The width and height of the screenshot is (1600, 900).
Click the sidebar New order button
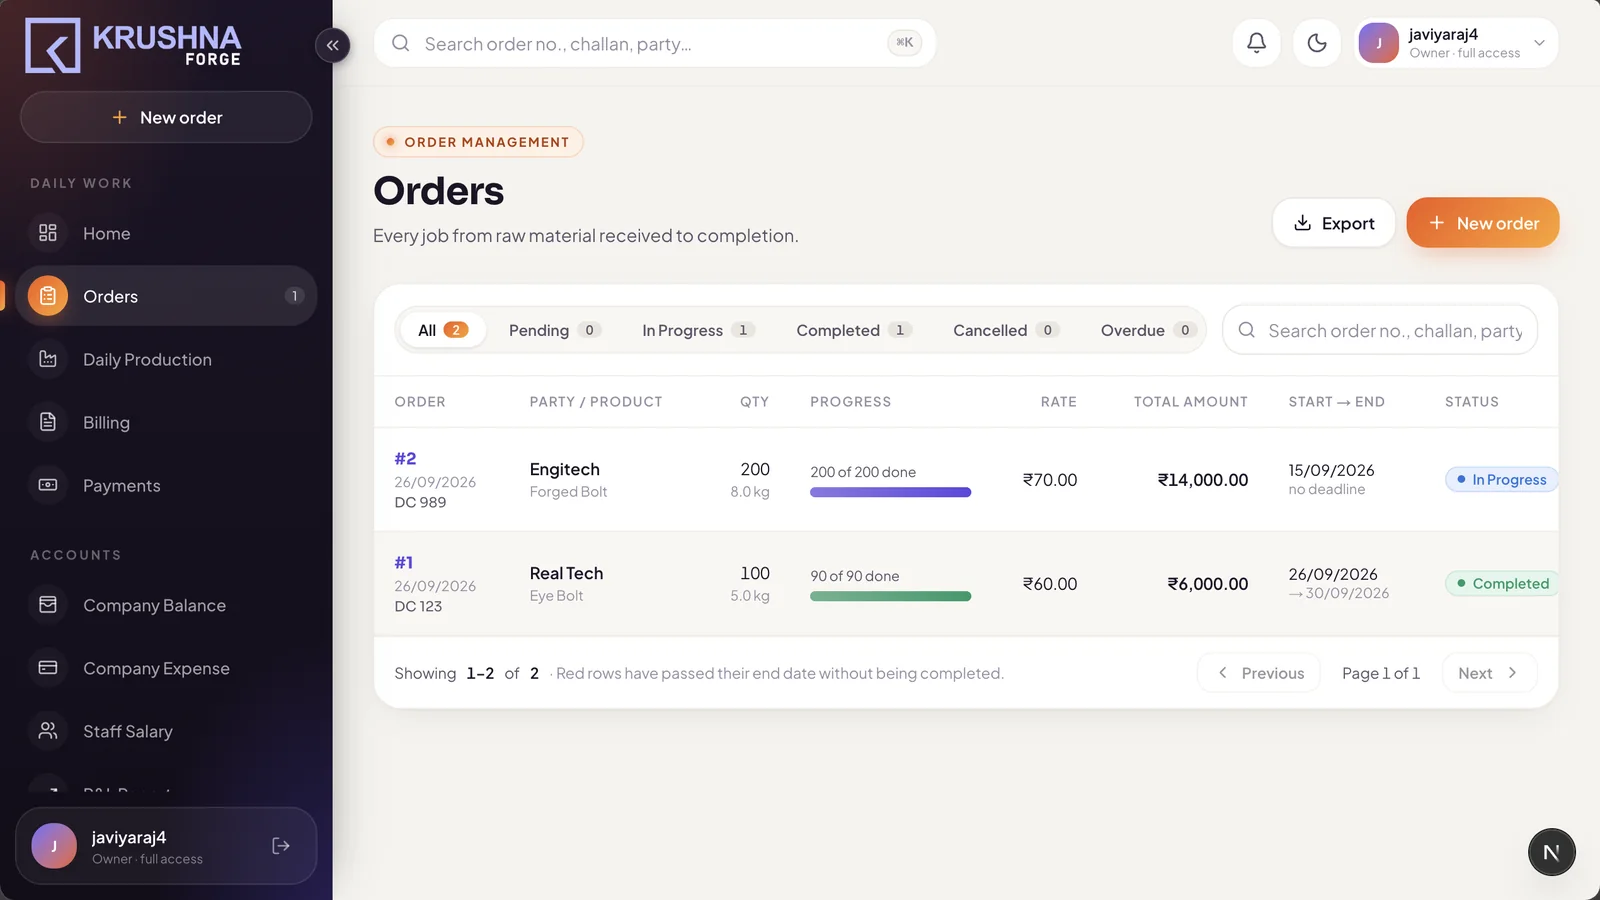[x=166, y=117]
